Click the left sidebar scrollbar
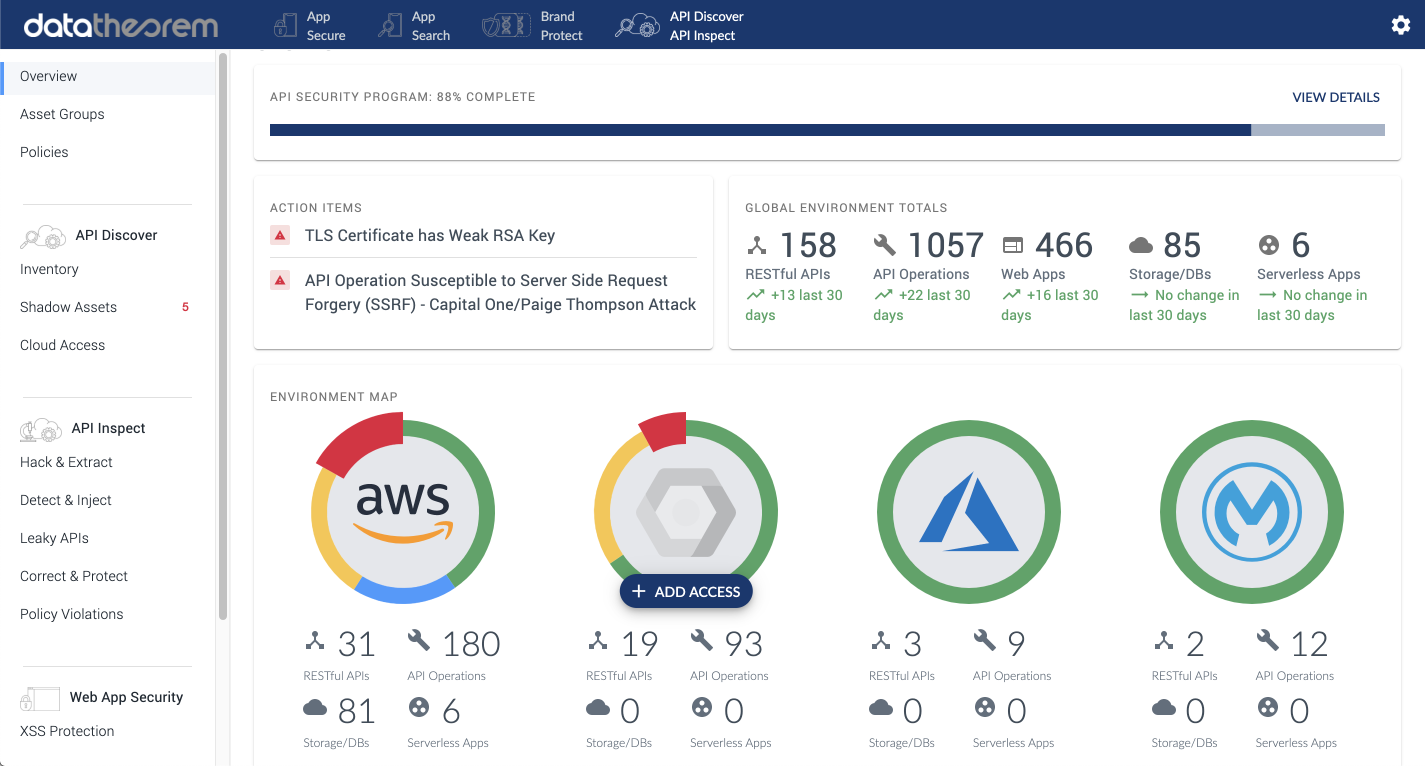The width and height of the screenshot is (1425, 766). (222, 336)
